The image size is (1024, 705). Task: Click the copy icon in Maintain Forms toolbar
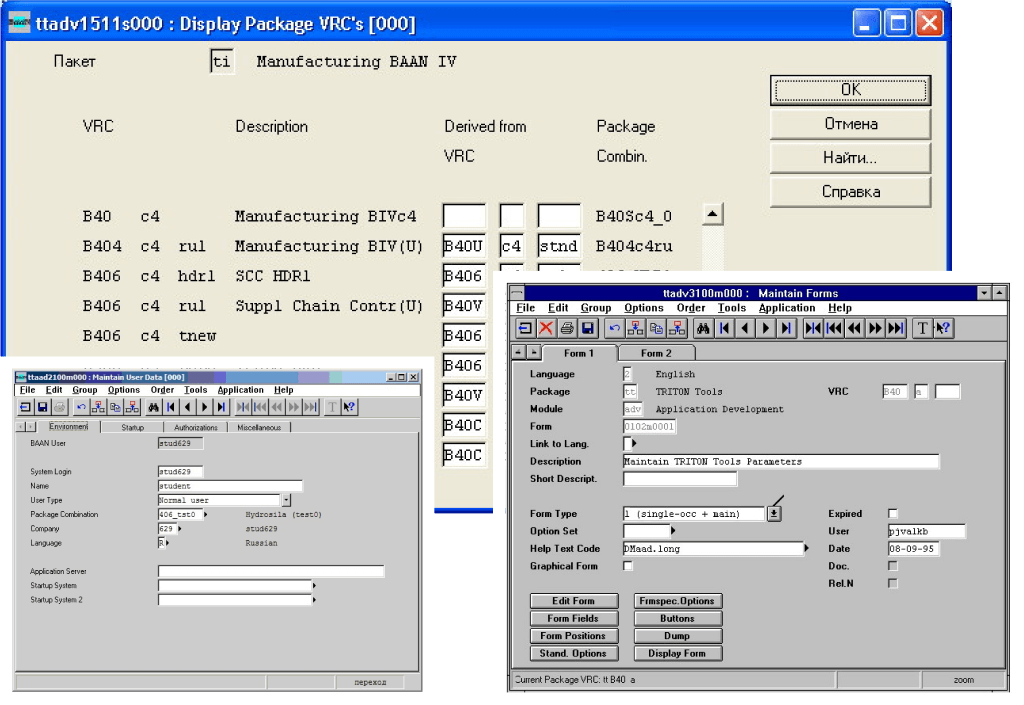pos(656,328)
